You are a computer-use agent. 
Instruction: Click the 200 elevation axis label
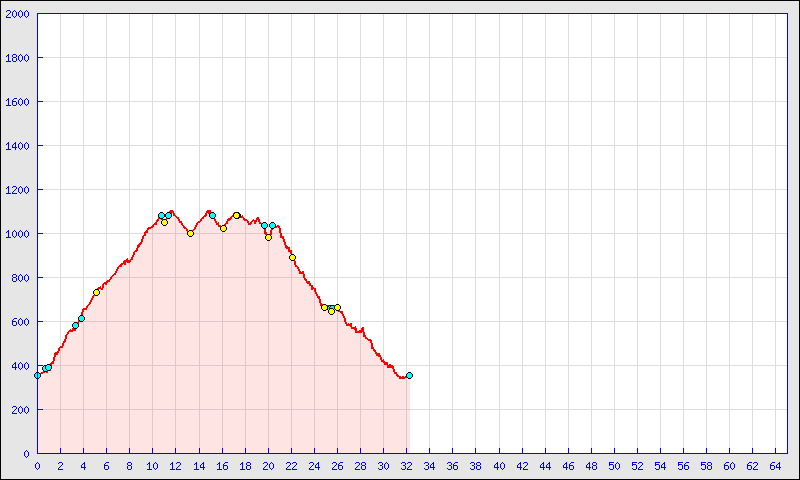click(x=20, y=410)
